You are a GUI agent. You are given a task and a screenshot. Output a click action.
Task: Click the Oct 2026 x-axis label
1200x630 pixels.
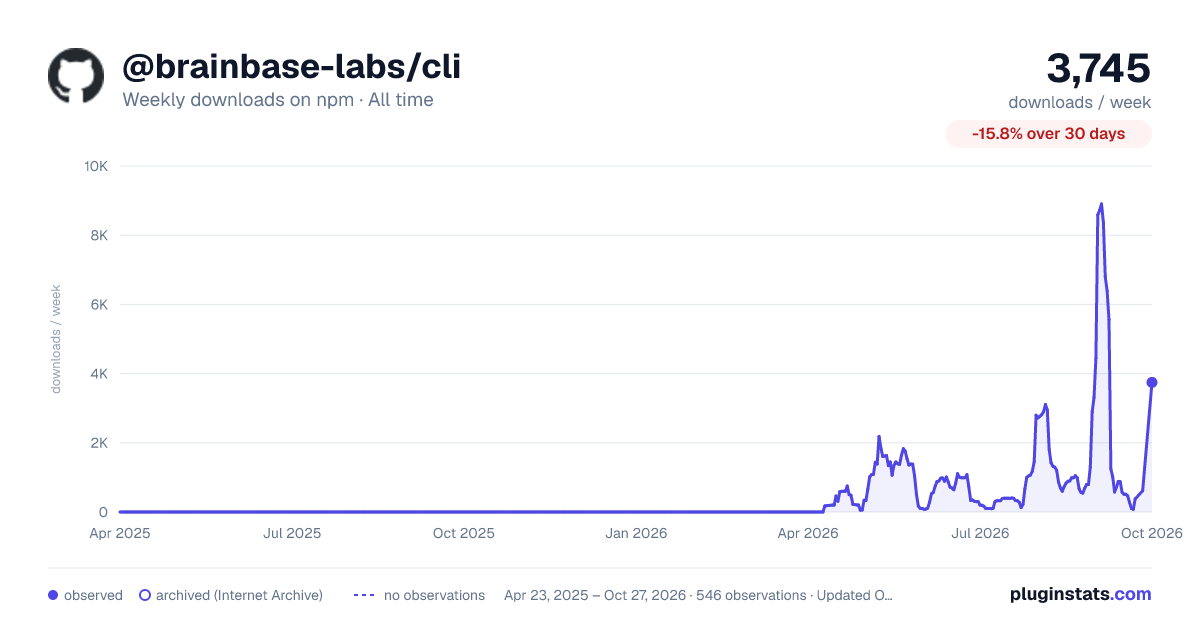click(x=1152, y=533)
